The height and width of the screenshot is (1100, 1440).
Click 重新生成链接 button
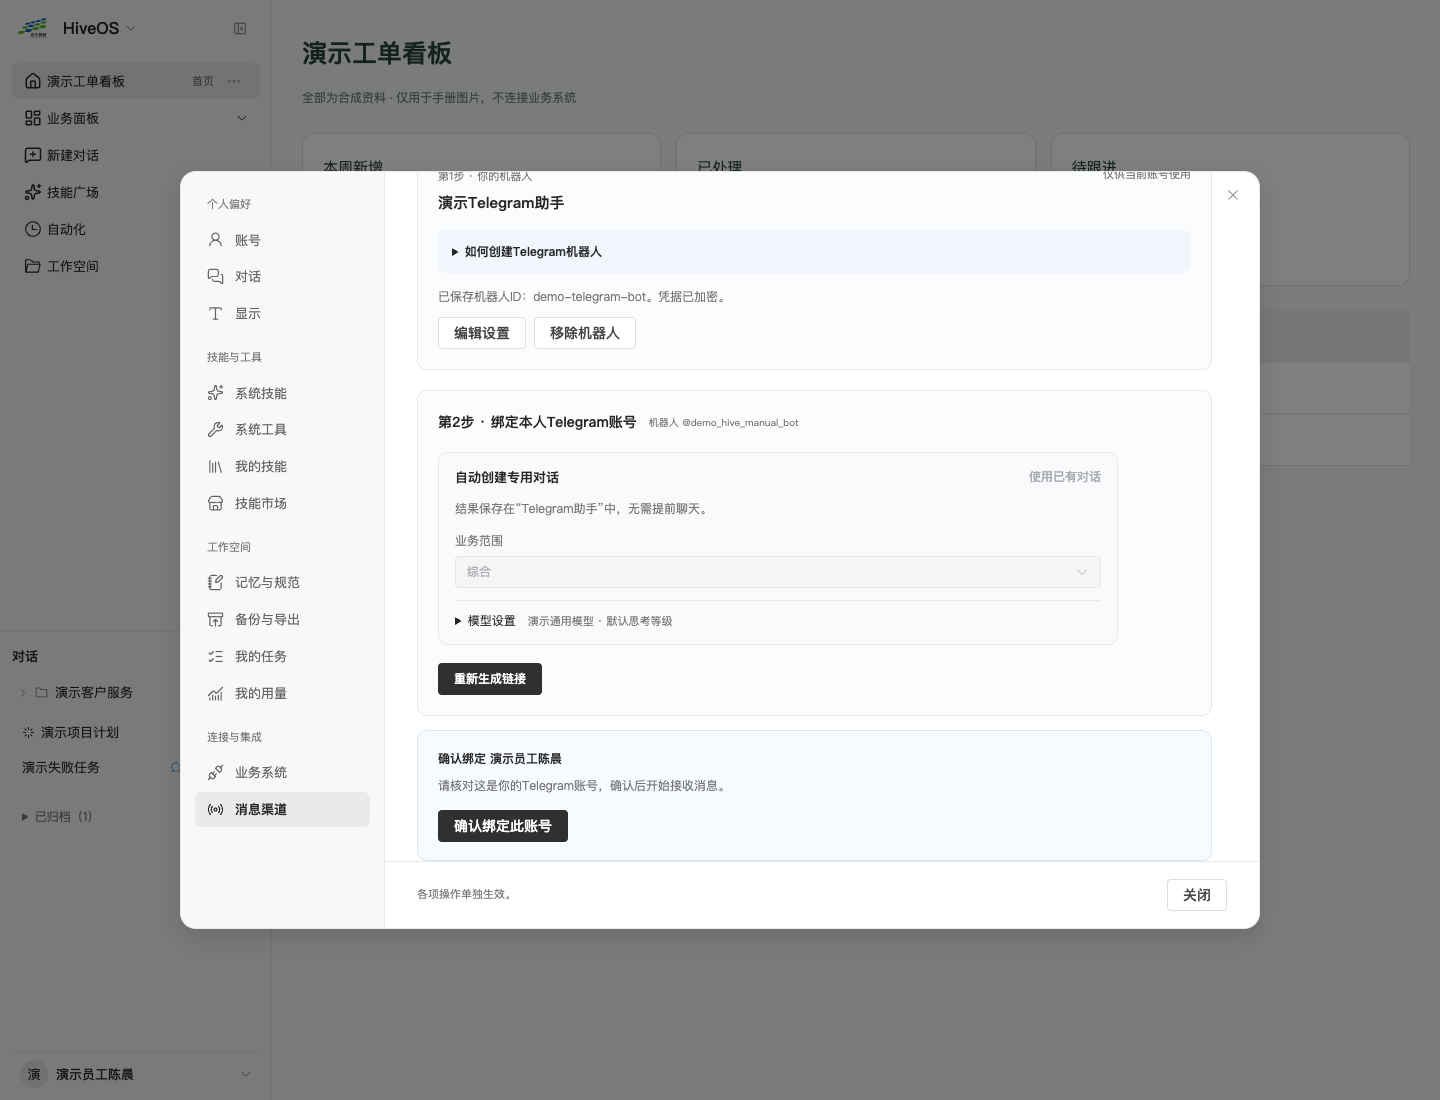490,679
